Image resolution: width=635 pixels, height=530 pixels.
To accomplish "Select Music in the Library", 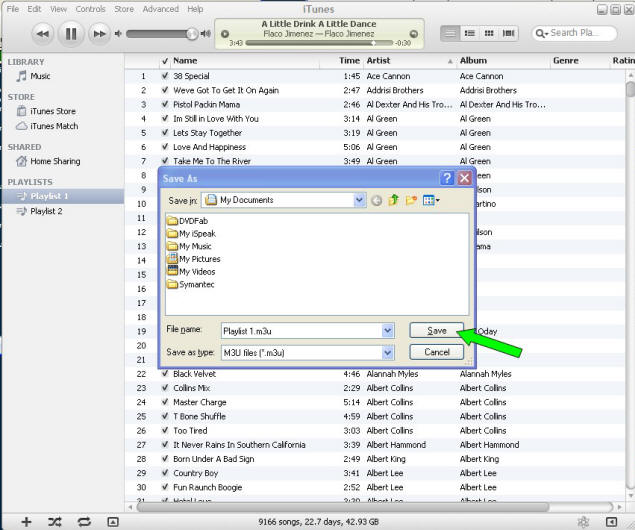I will coord(40,76).
